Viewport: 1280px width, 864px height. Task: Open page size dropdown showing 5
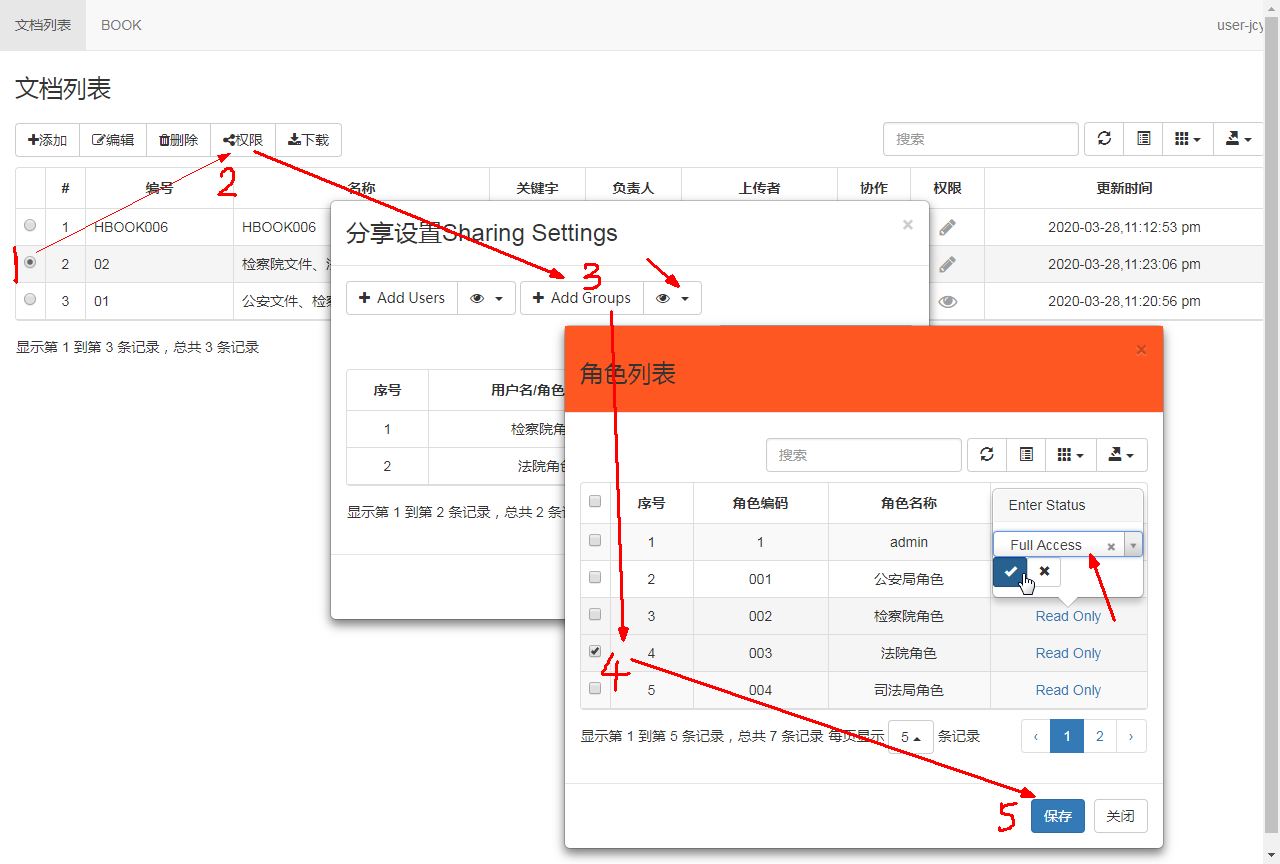[910, 737]
